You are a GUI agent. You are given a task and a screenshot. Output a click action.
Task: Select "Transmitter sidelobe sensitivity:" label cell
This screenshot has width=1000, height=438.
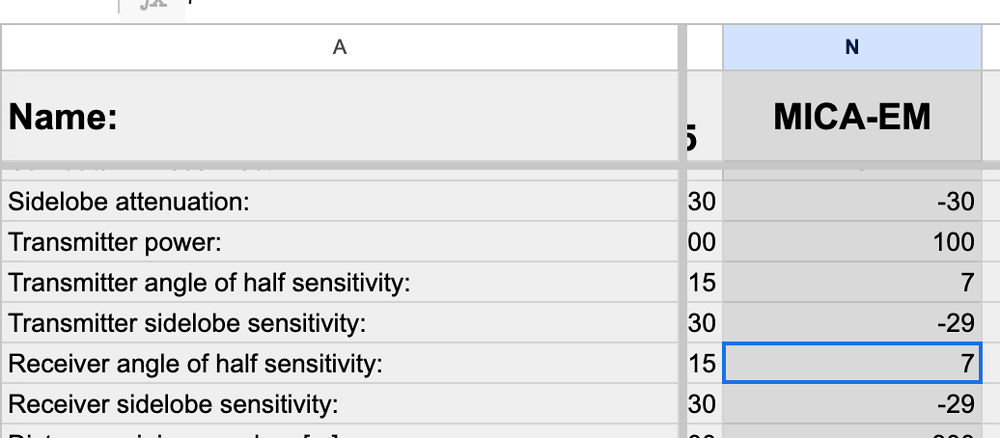339,323
